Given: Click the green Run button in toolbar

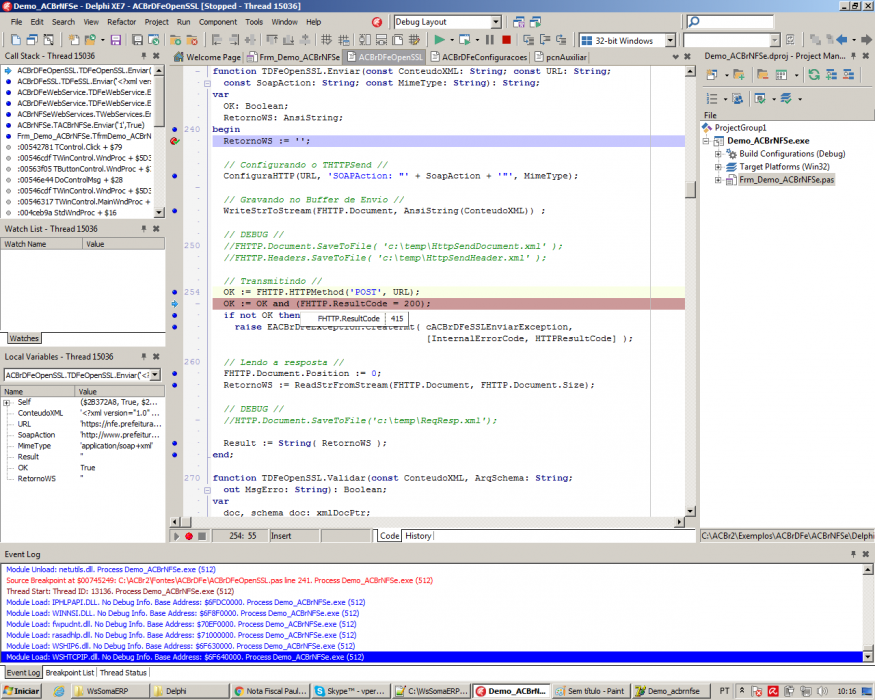Looking at the screenshot, I should click(439, 40).
